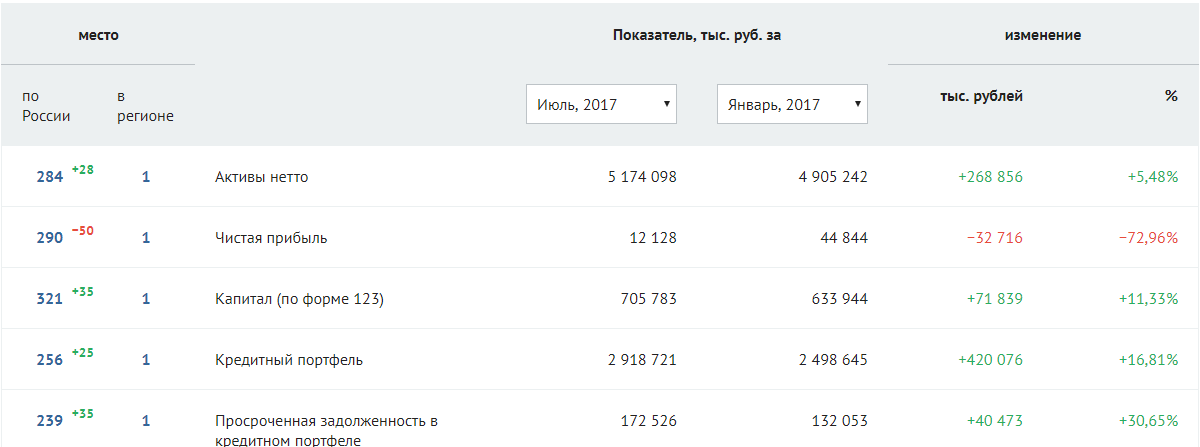Click the '%' change column header
Image resolution: width=1200 pixels, height=447 pixels.
click(1171, 96)
